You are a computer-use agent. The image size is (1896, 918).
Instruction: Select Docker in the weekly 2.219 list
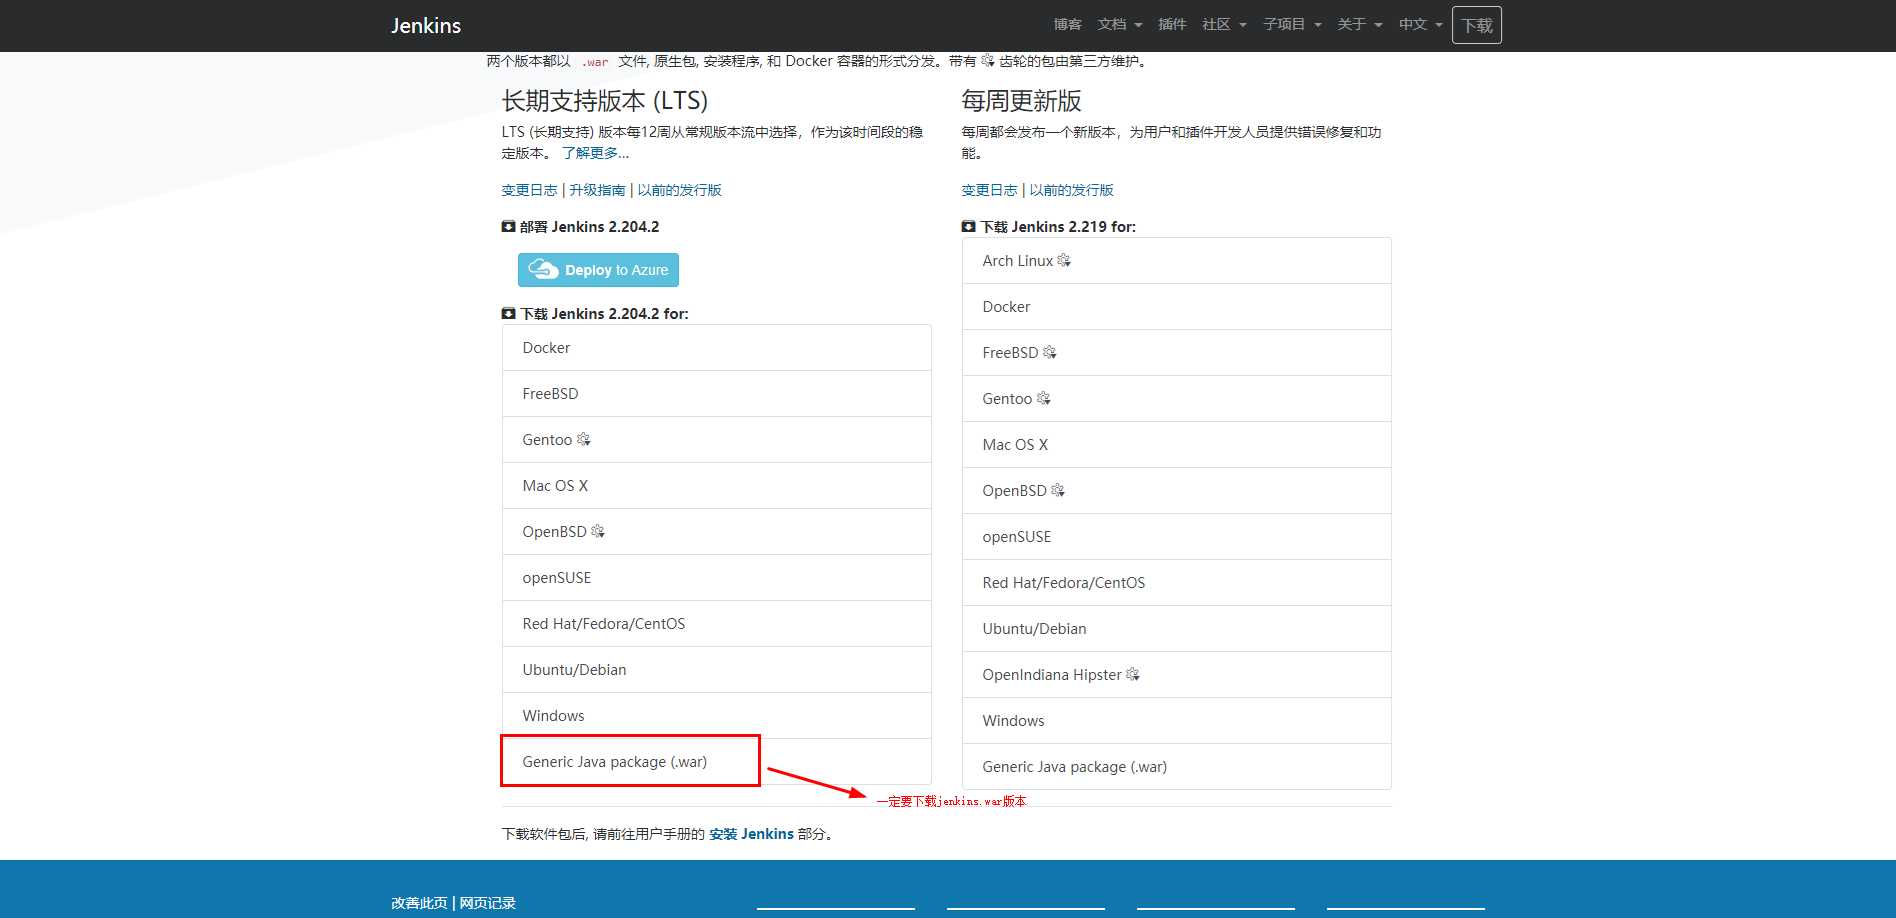(x=1176, y=307)
